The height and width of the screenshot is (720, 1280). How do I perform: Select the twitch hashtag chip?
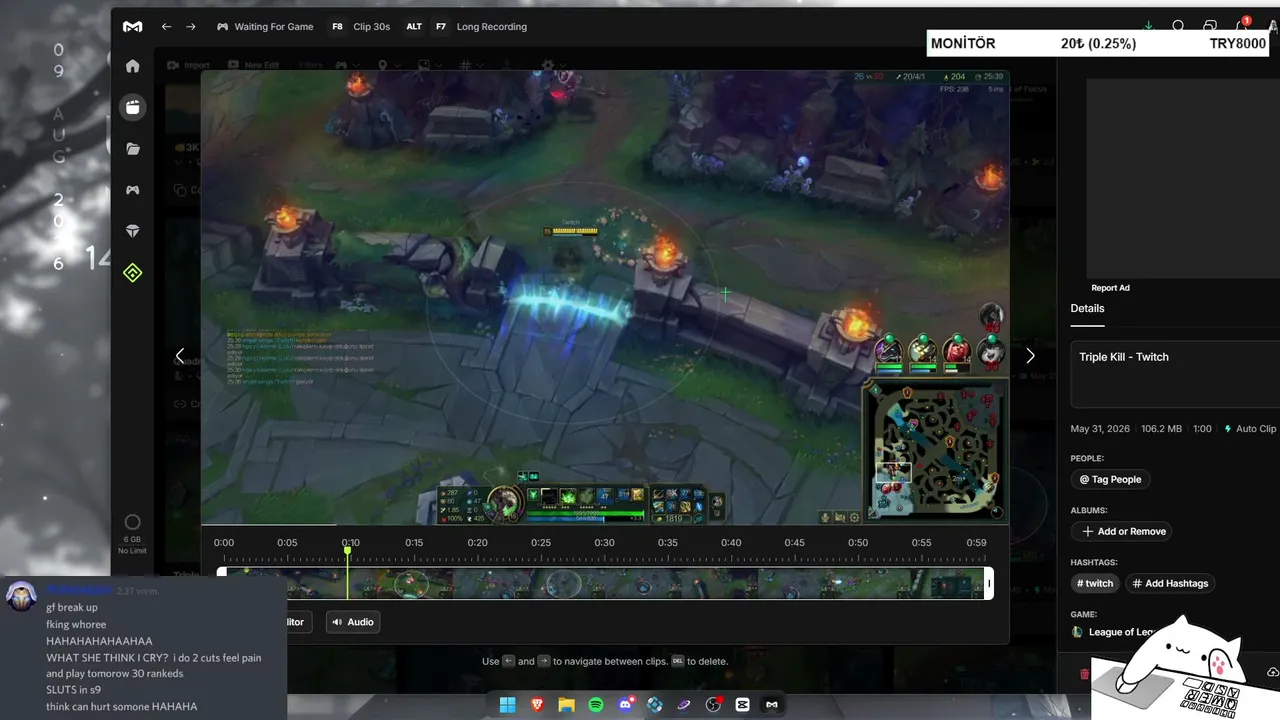point(1094,583)
